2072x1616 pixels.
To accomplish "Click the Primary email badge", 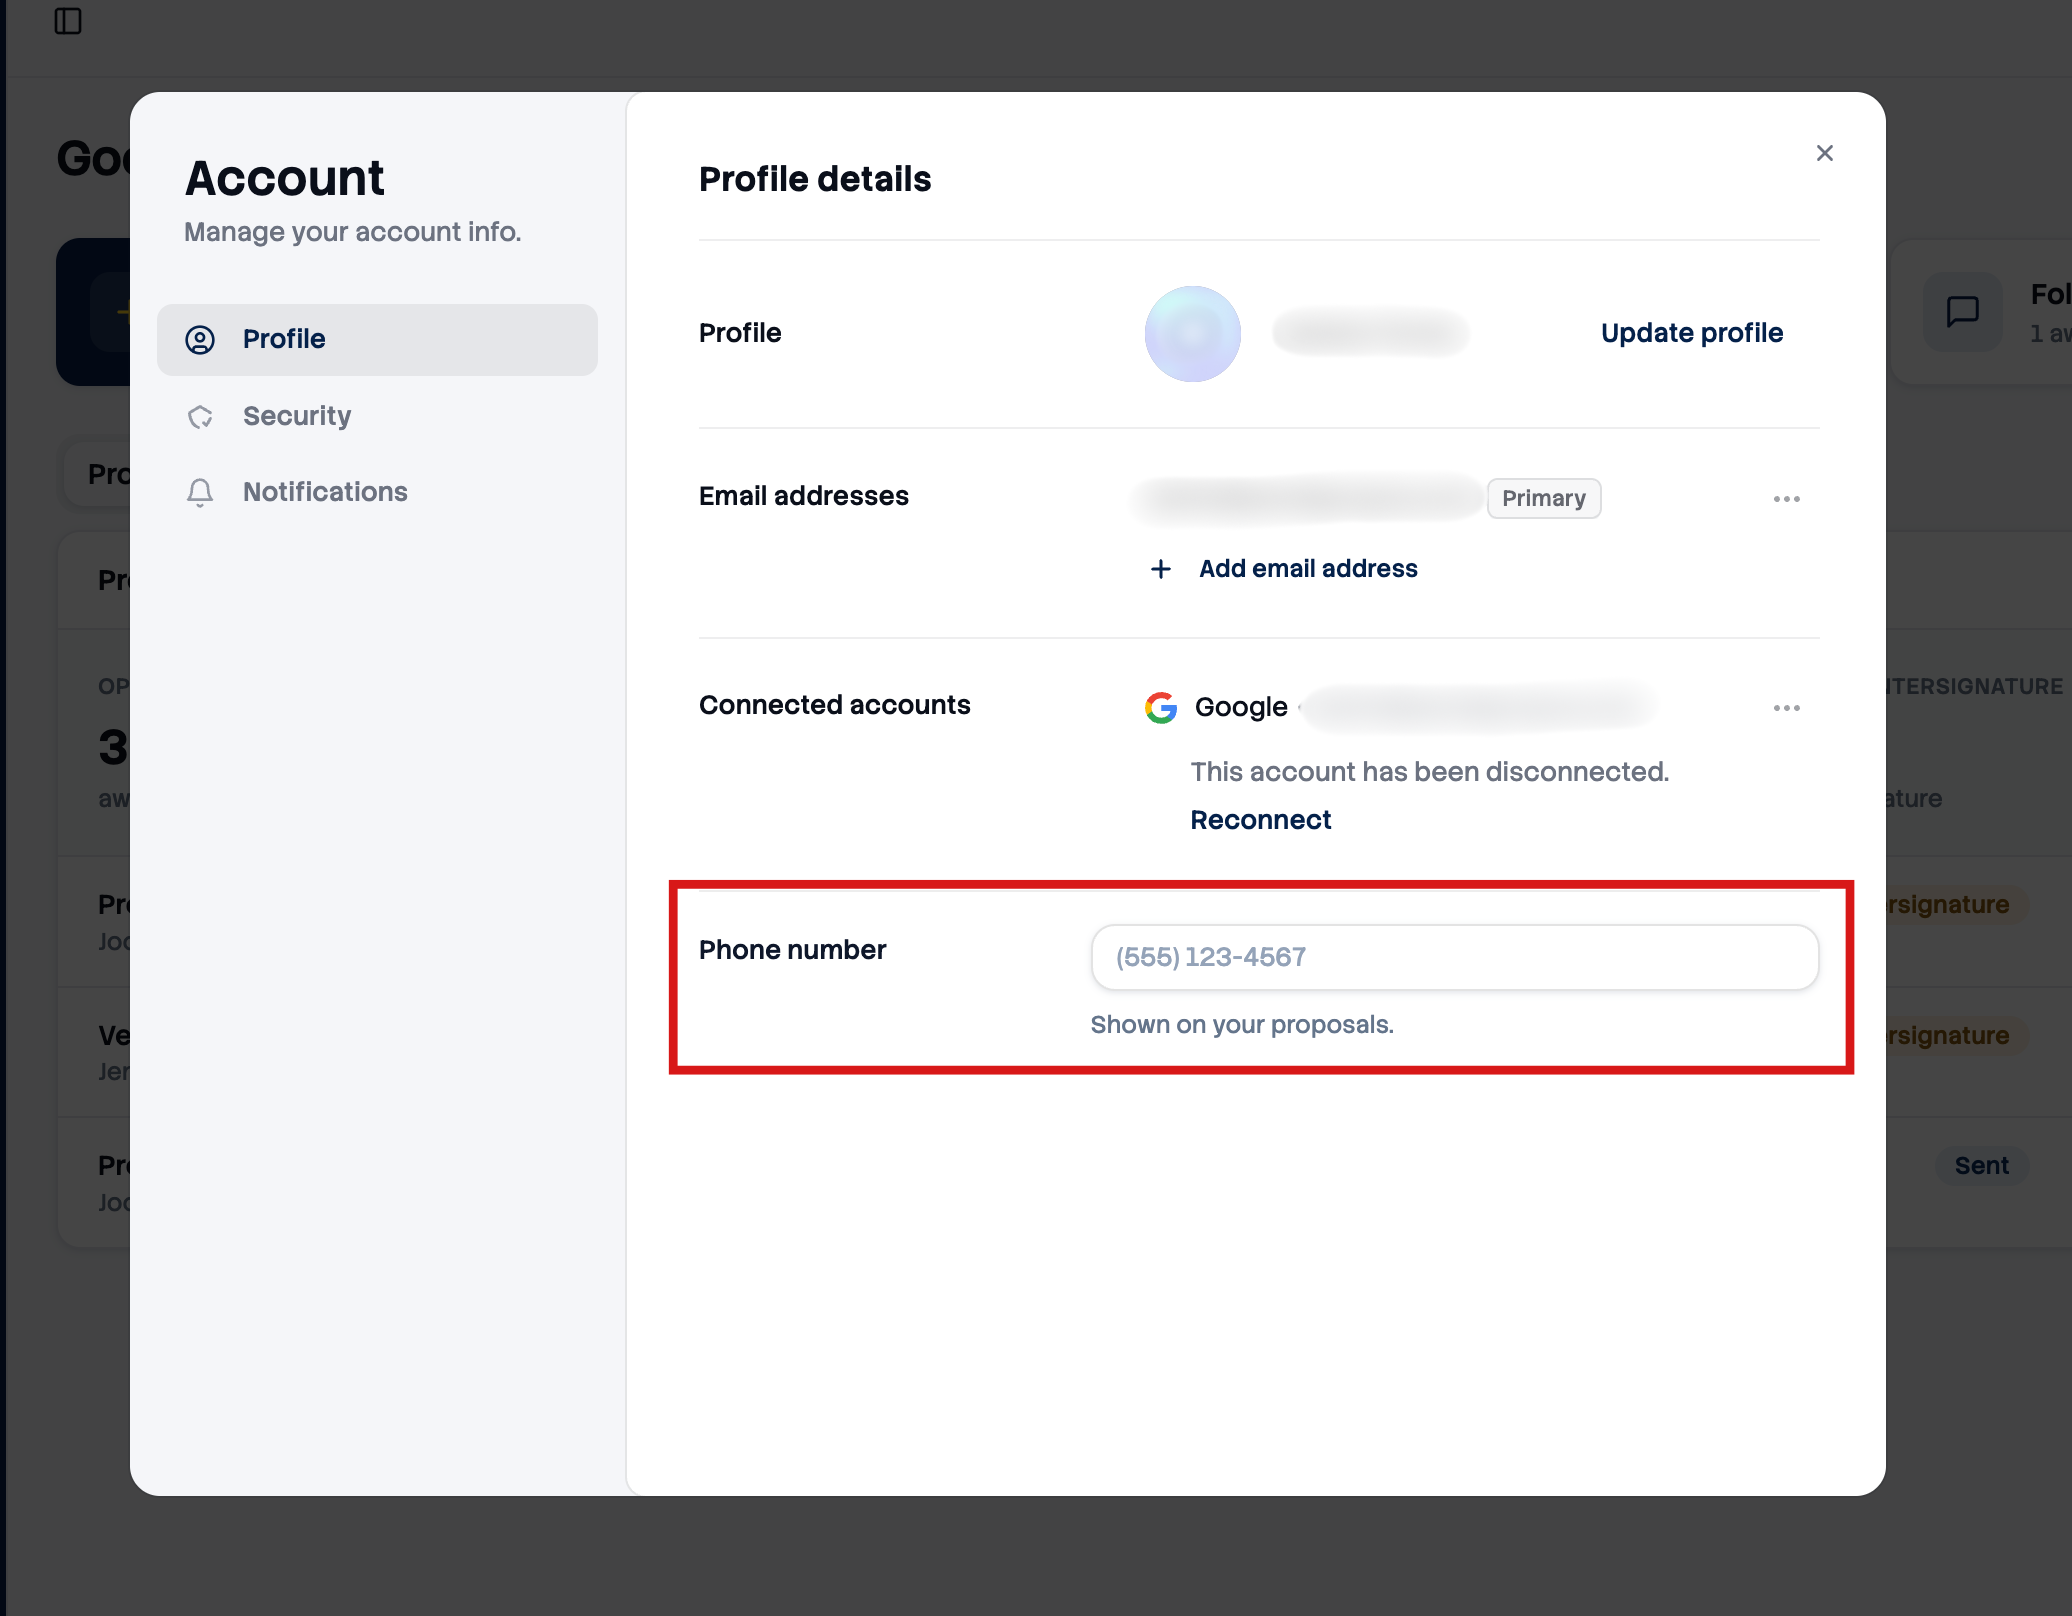I will click(x=1544, y=498).
